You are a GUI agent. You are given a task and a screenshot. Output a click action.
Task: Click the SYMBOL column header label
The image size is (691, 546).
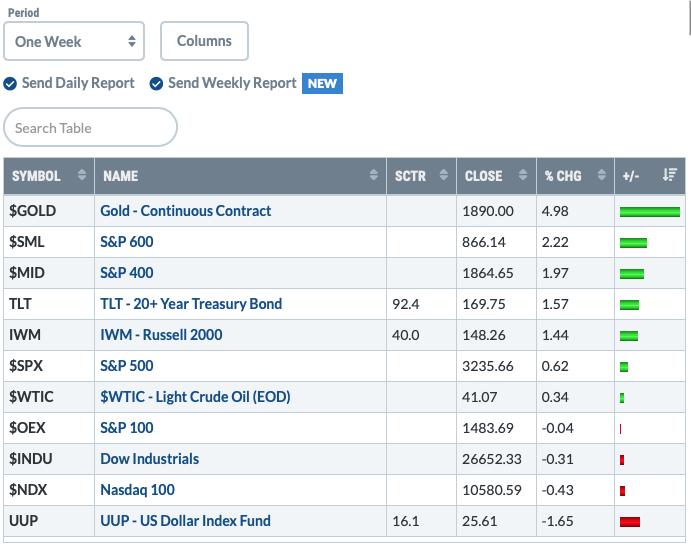click(36, 176)
